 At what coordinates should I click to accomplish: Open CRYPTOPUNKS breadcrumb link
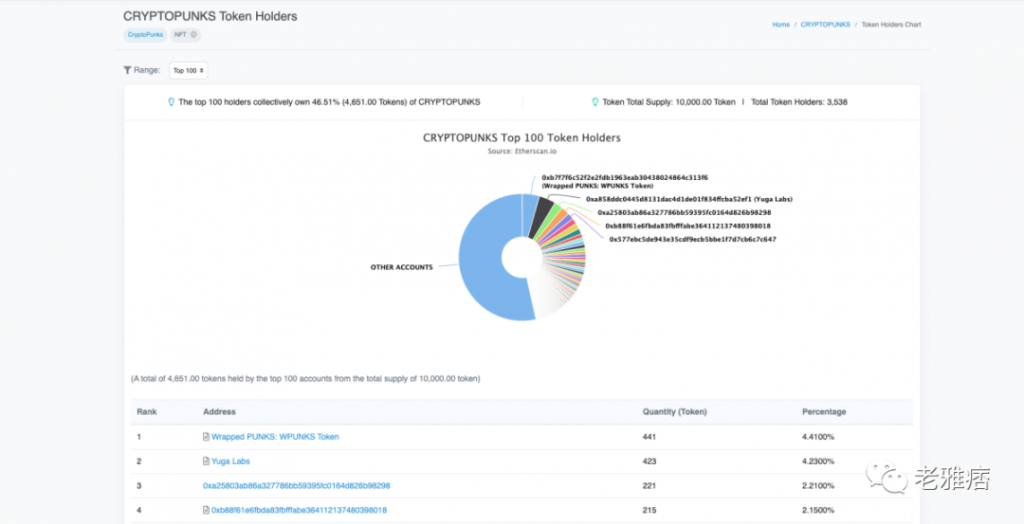click(825, 25)
